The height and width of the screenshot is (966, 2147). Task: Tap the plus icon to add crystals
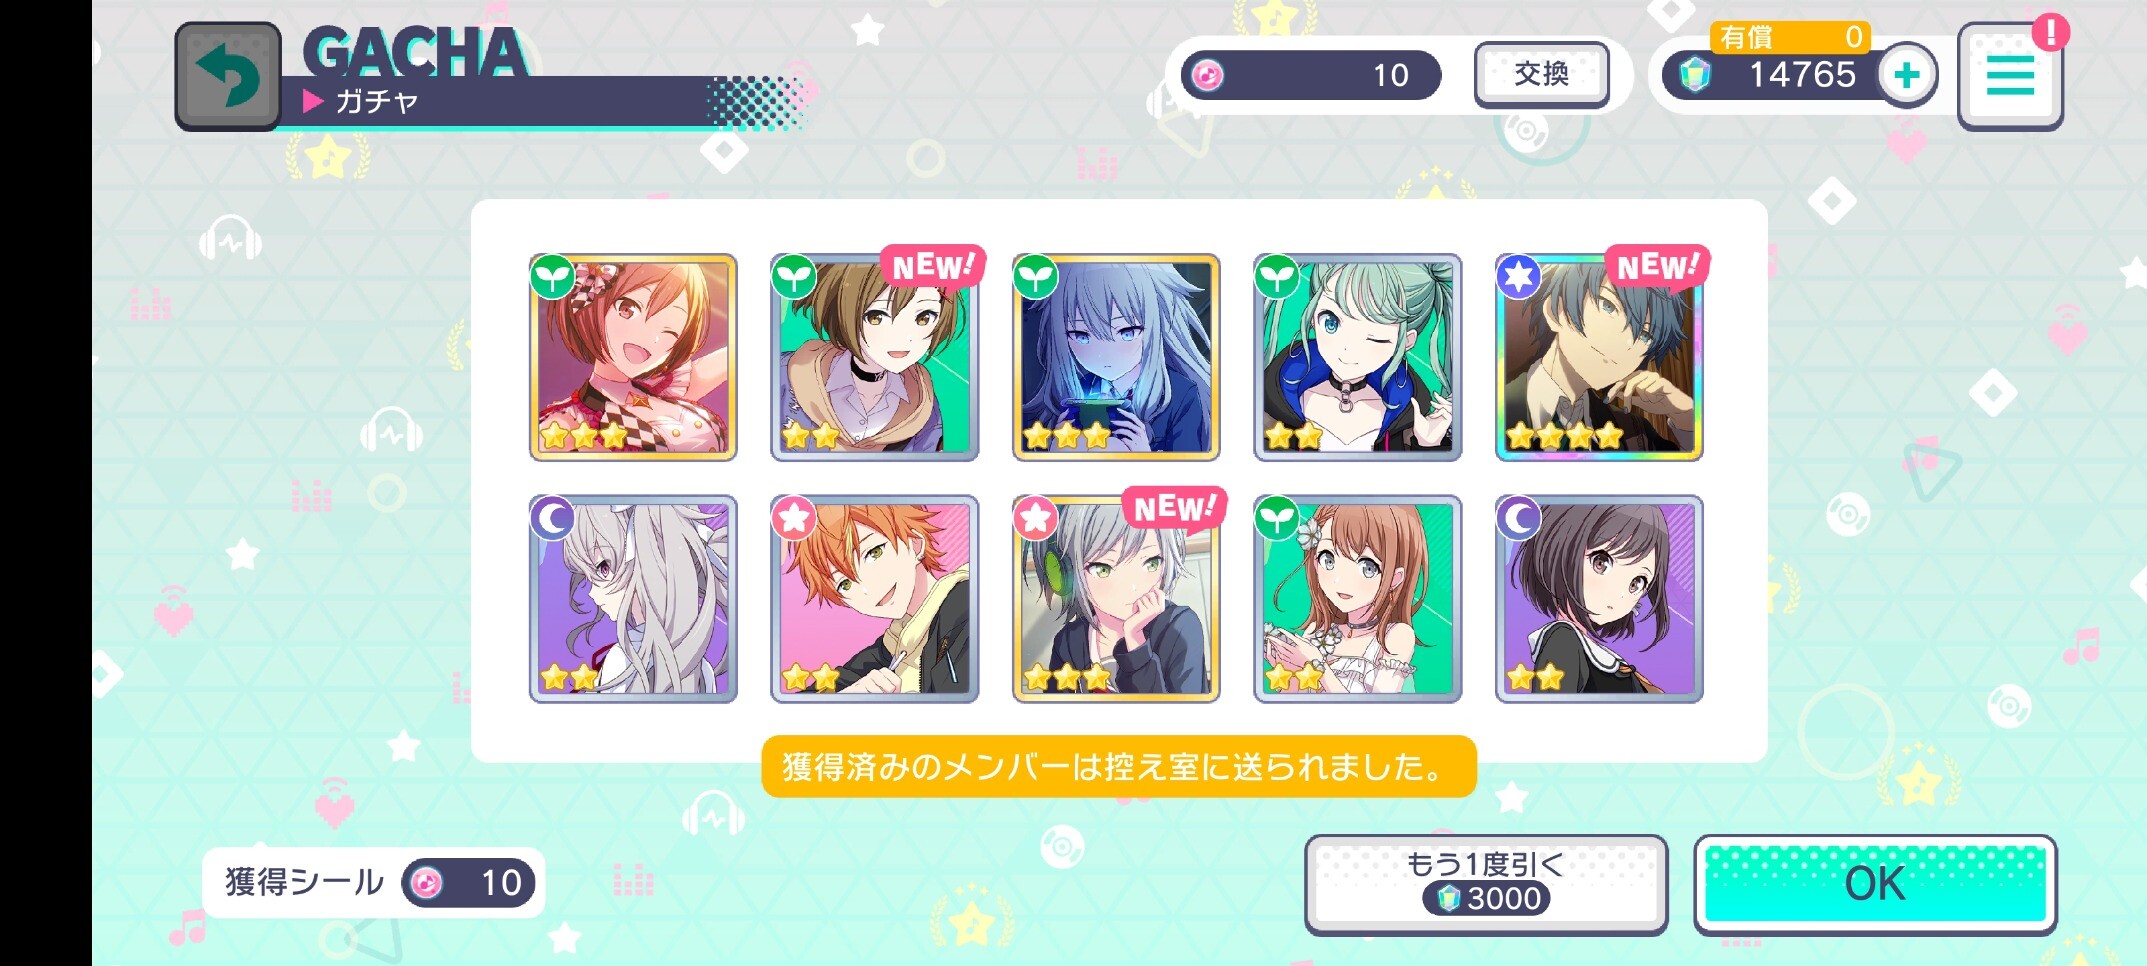[1906, 75]
